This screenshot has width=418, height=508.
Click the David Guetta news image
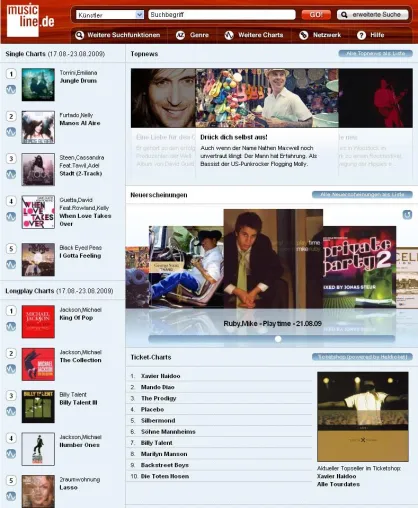tap(163, 98)
